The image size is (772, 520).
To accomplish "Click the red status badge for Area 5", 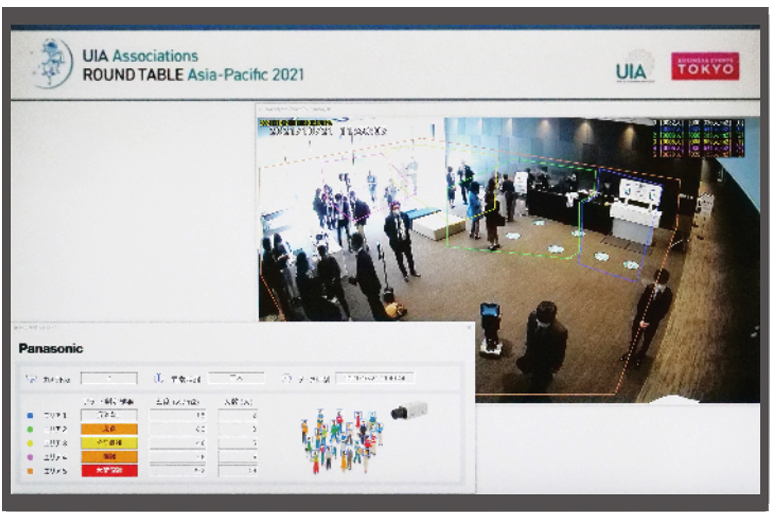I will point(108,469).
